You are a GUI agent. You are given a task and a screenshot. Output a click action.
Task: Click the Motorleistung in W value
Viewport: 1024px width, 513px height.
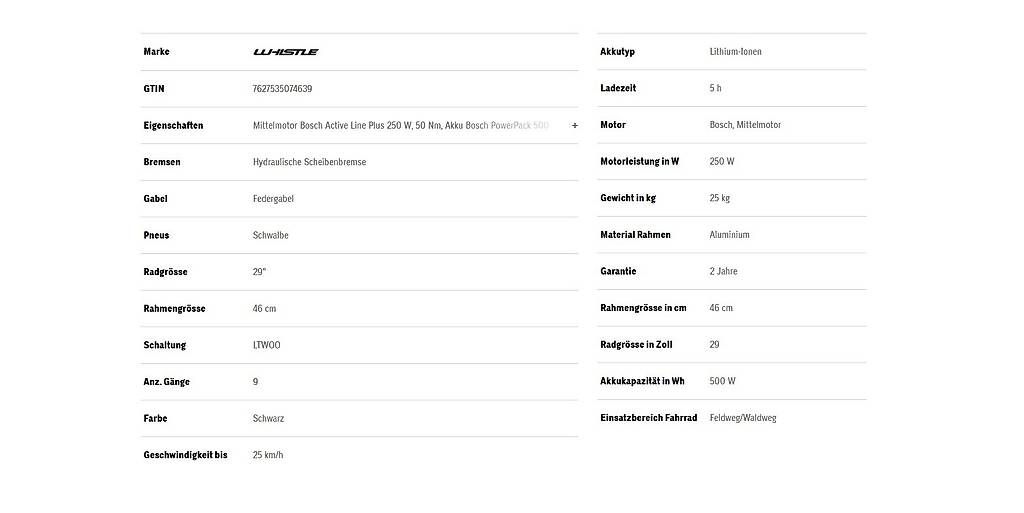[722, 161]
